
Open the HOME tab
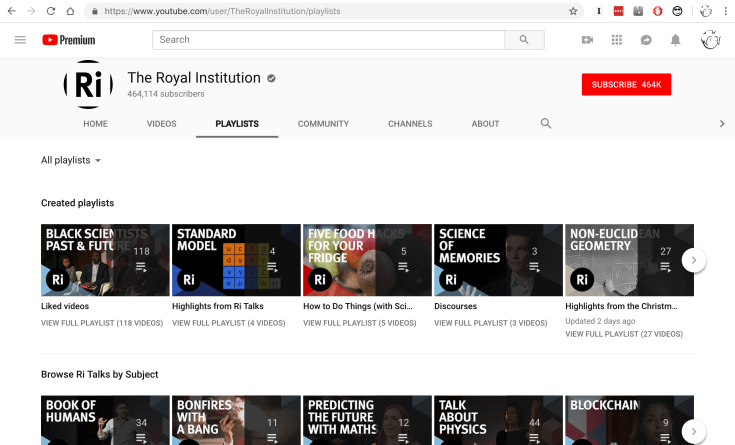click(95, 124)
